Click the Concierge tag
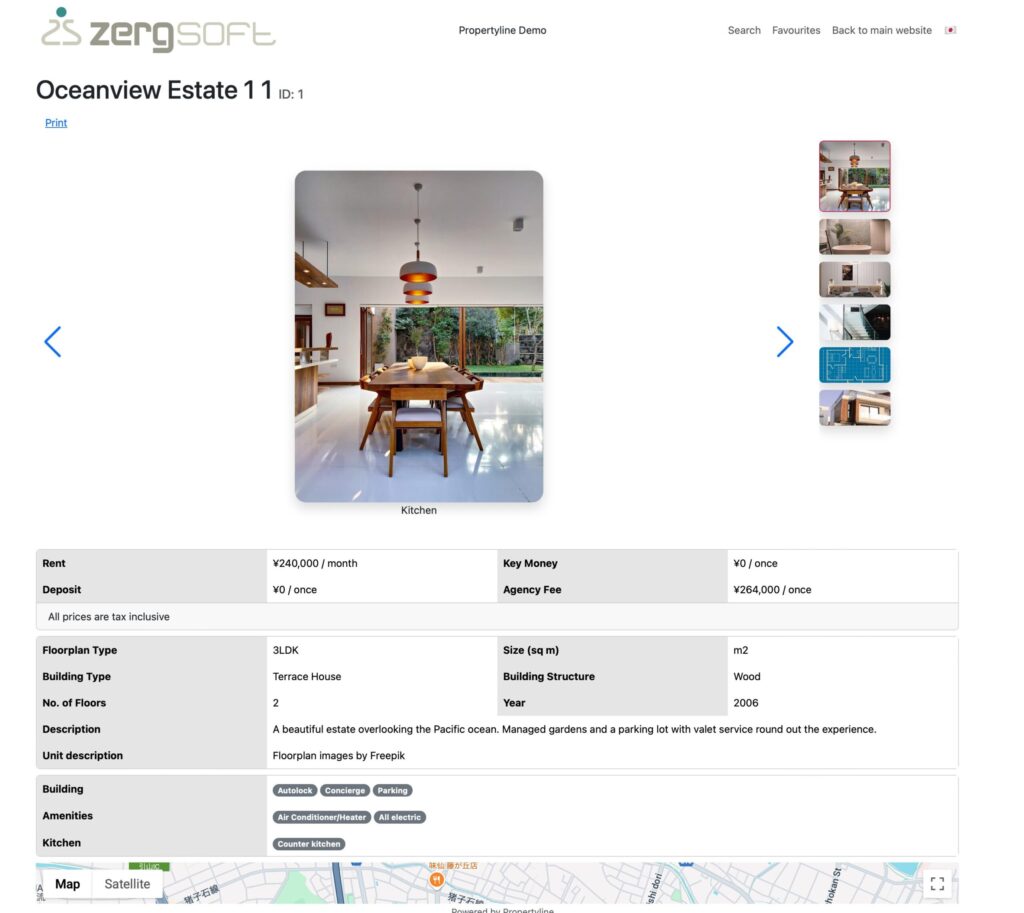Image resolution: width=1024 pixels, height=913 pixels. tap(345, 790)
